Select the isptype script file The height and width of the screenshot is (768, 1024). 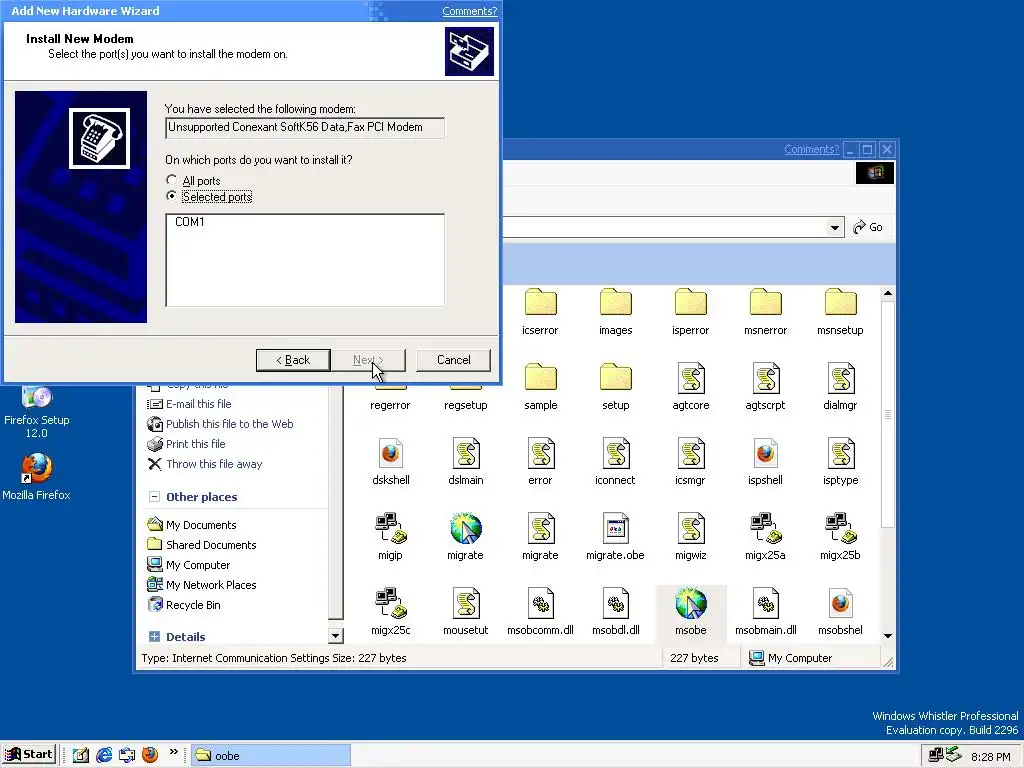(840, 462)
